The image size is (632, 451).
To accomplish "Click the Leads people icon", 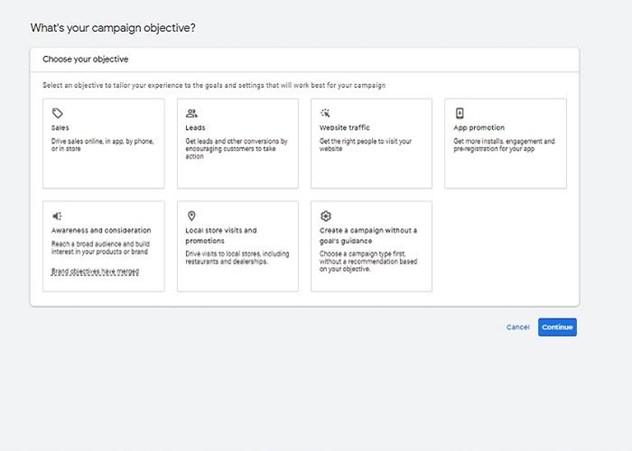I will coord(191,114).
